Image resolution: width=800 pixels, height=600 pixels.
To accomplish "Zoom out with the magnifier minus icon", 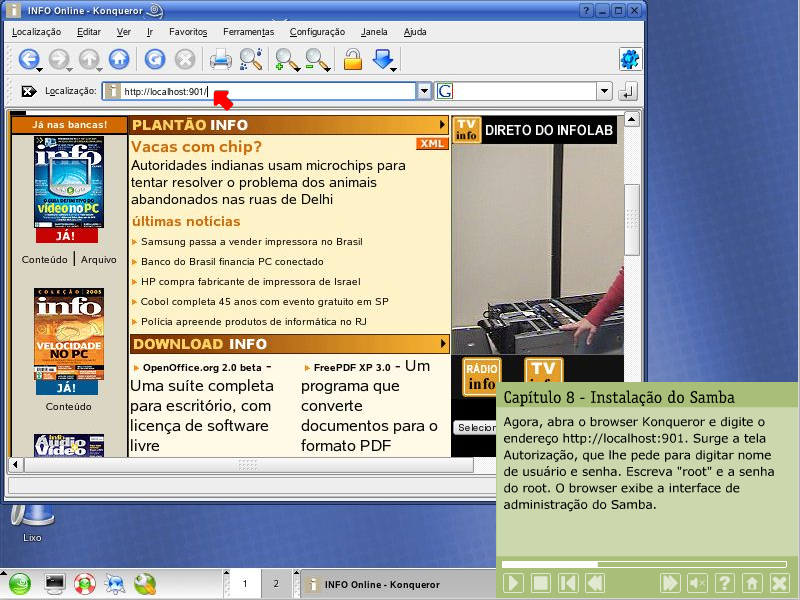I will 316,59.
